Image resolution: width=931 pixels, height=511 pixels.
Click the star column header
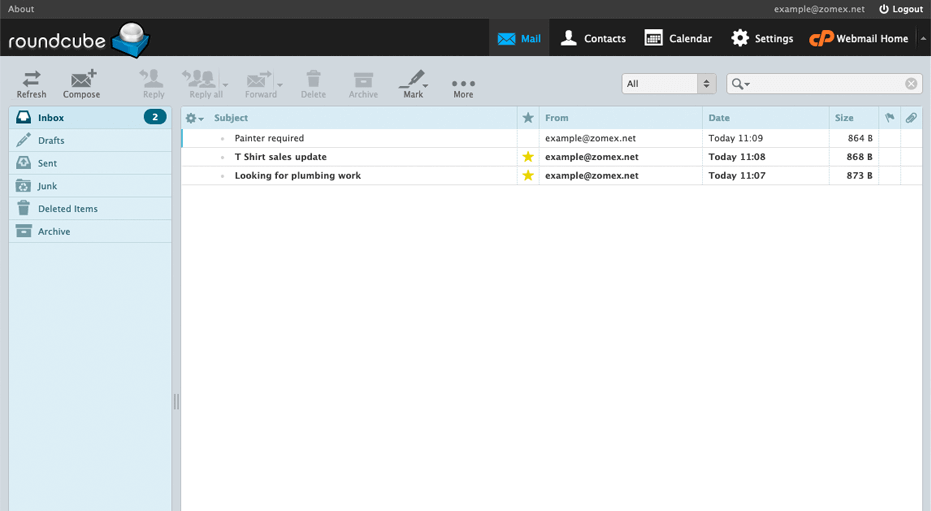[x=528, y=118]
